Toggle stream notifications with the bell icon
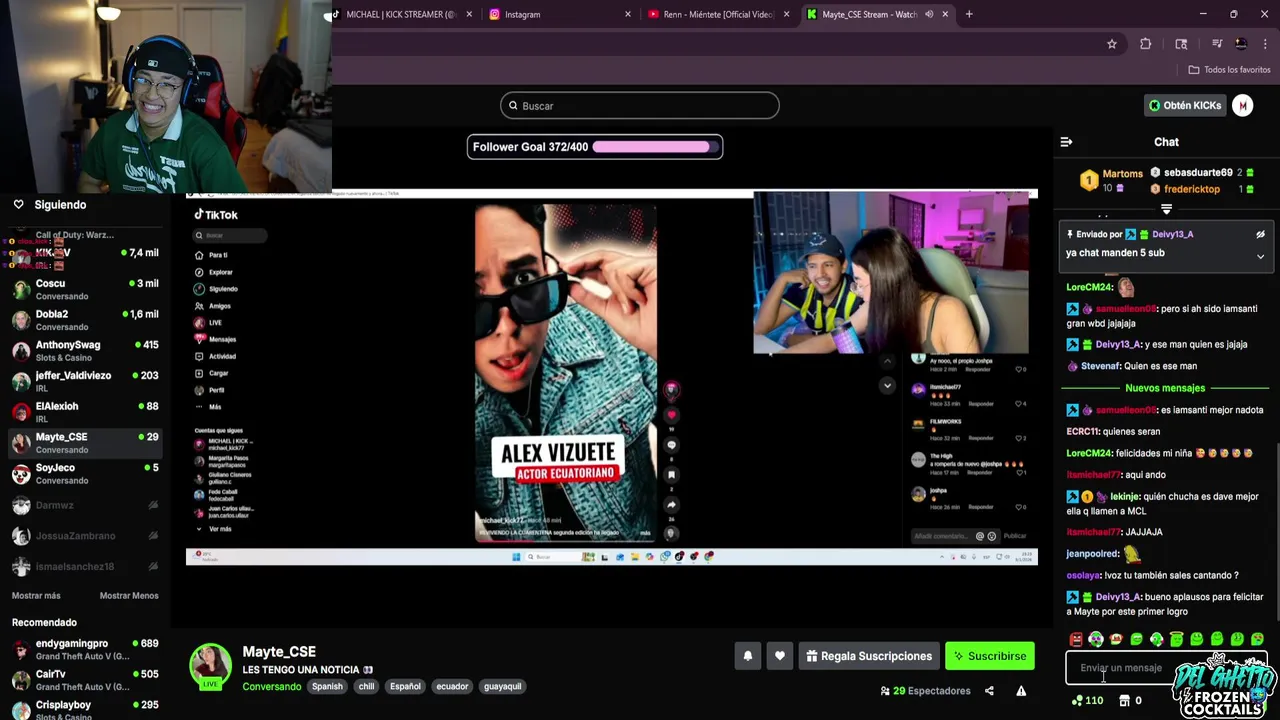This screenshot has width=1280, height=720. (747, 656)
